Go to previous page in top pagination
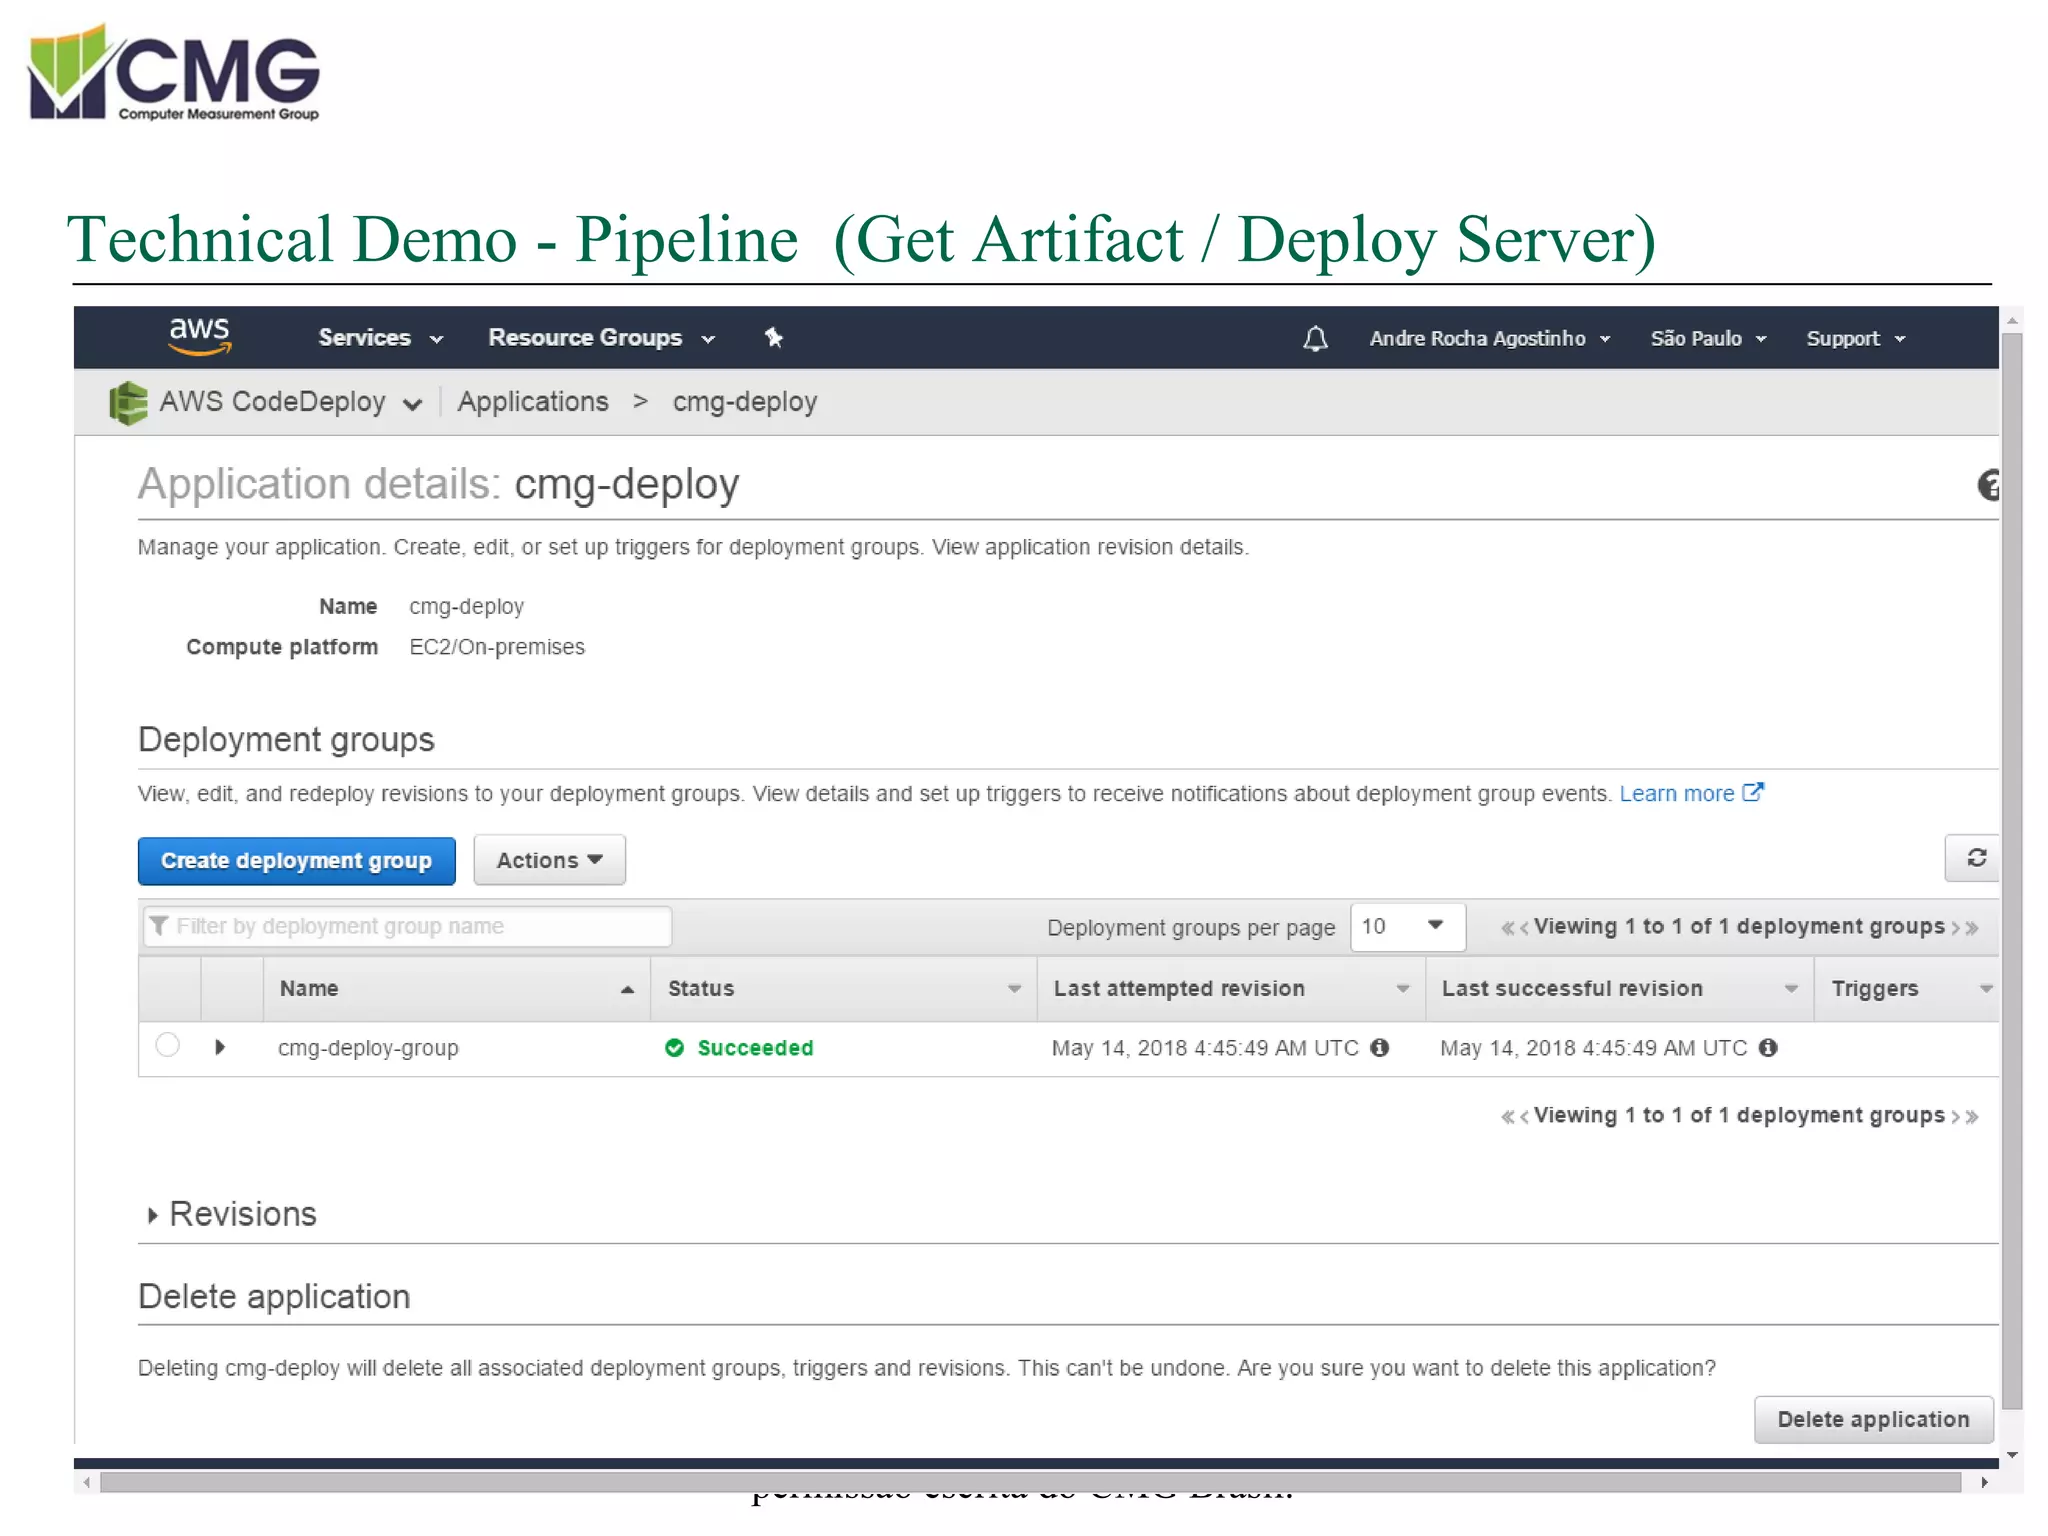Image resolution: width=2048 pixels, height=1536 pixels. pyautogui.click(x=1524, y=928)
